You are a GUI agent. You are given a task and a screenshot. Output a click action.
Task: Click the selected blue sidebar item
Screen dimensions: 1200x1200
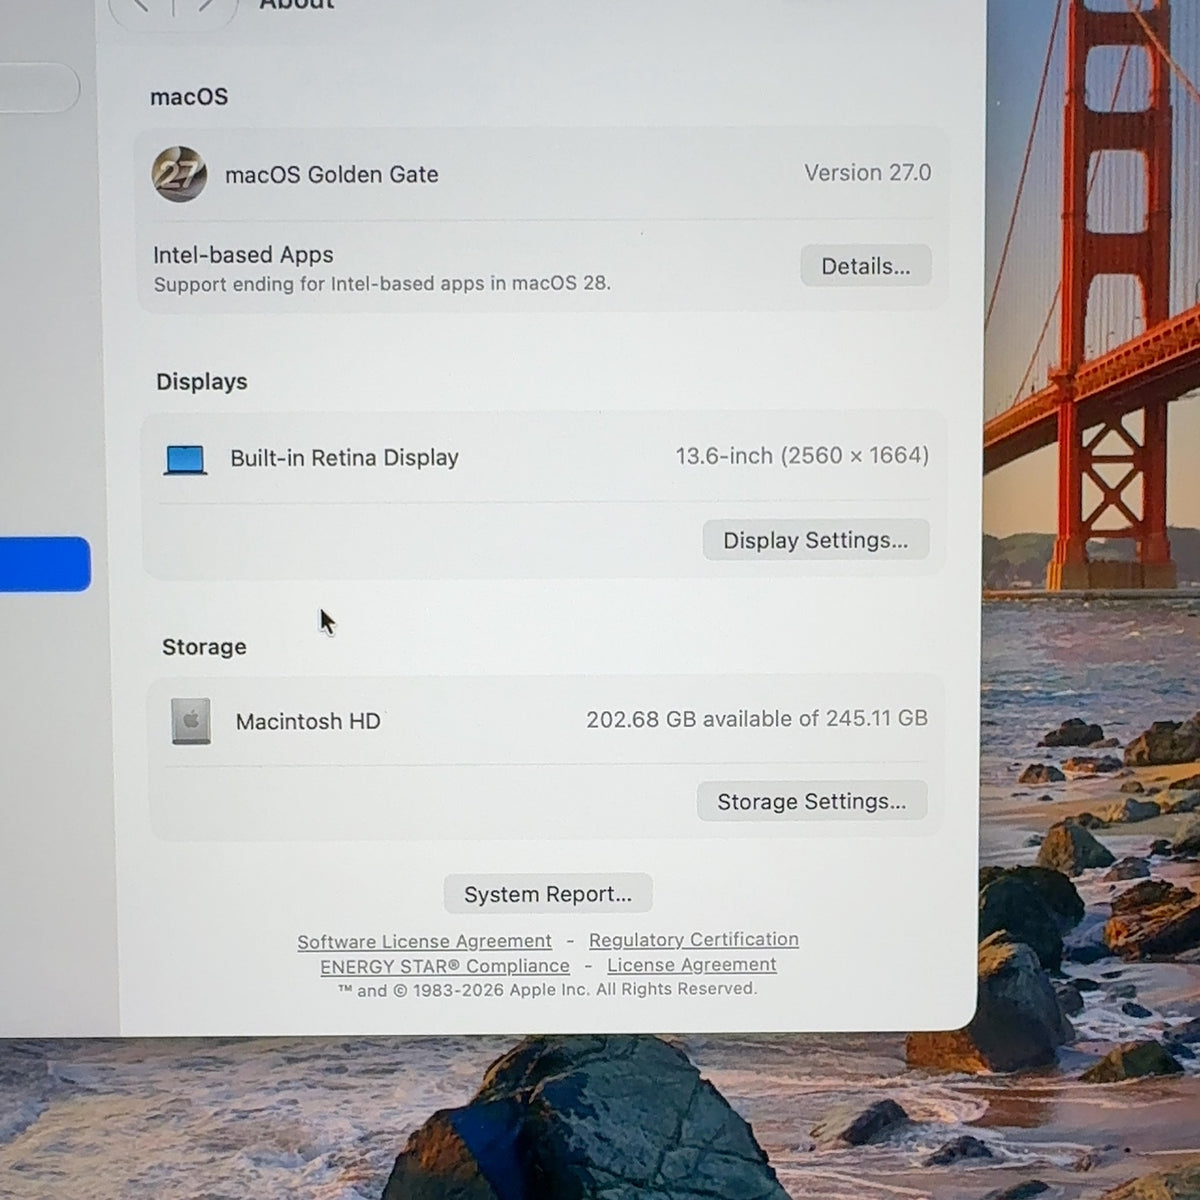click(45, 564)
